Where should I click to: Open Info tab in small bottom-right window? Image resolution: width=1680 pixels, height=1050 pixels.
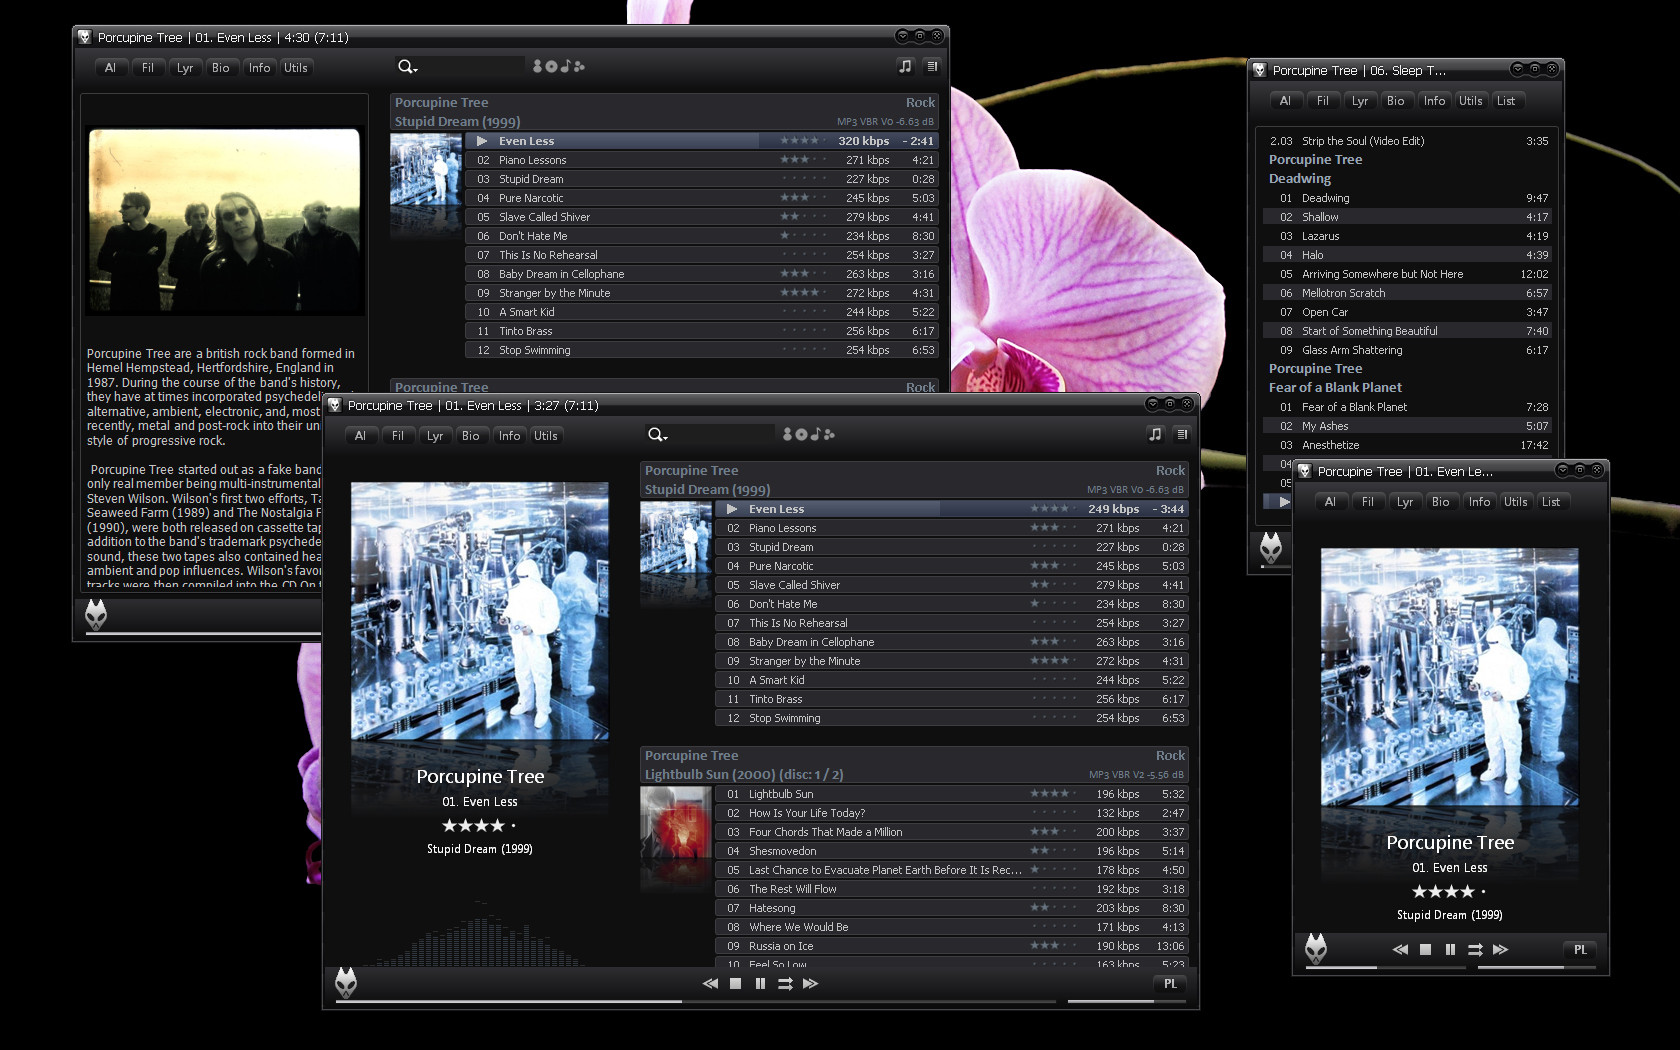click(x=1479, y=502)
